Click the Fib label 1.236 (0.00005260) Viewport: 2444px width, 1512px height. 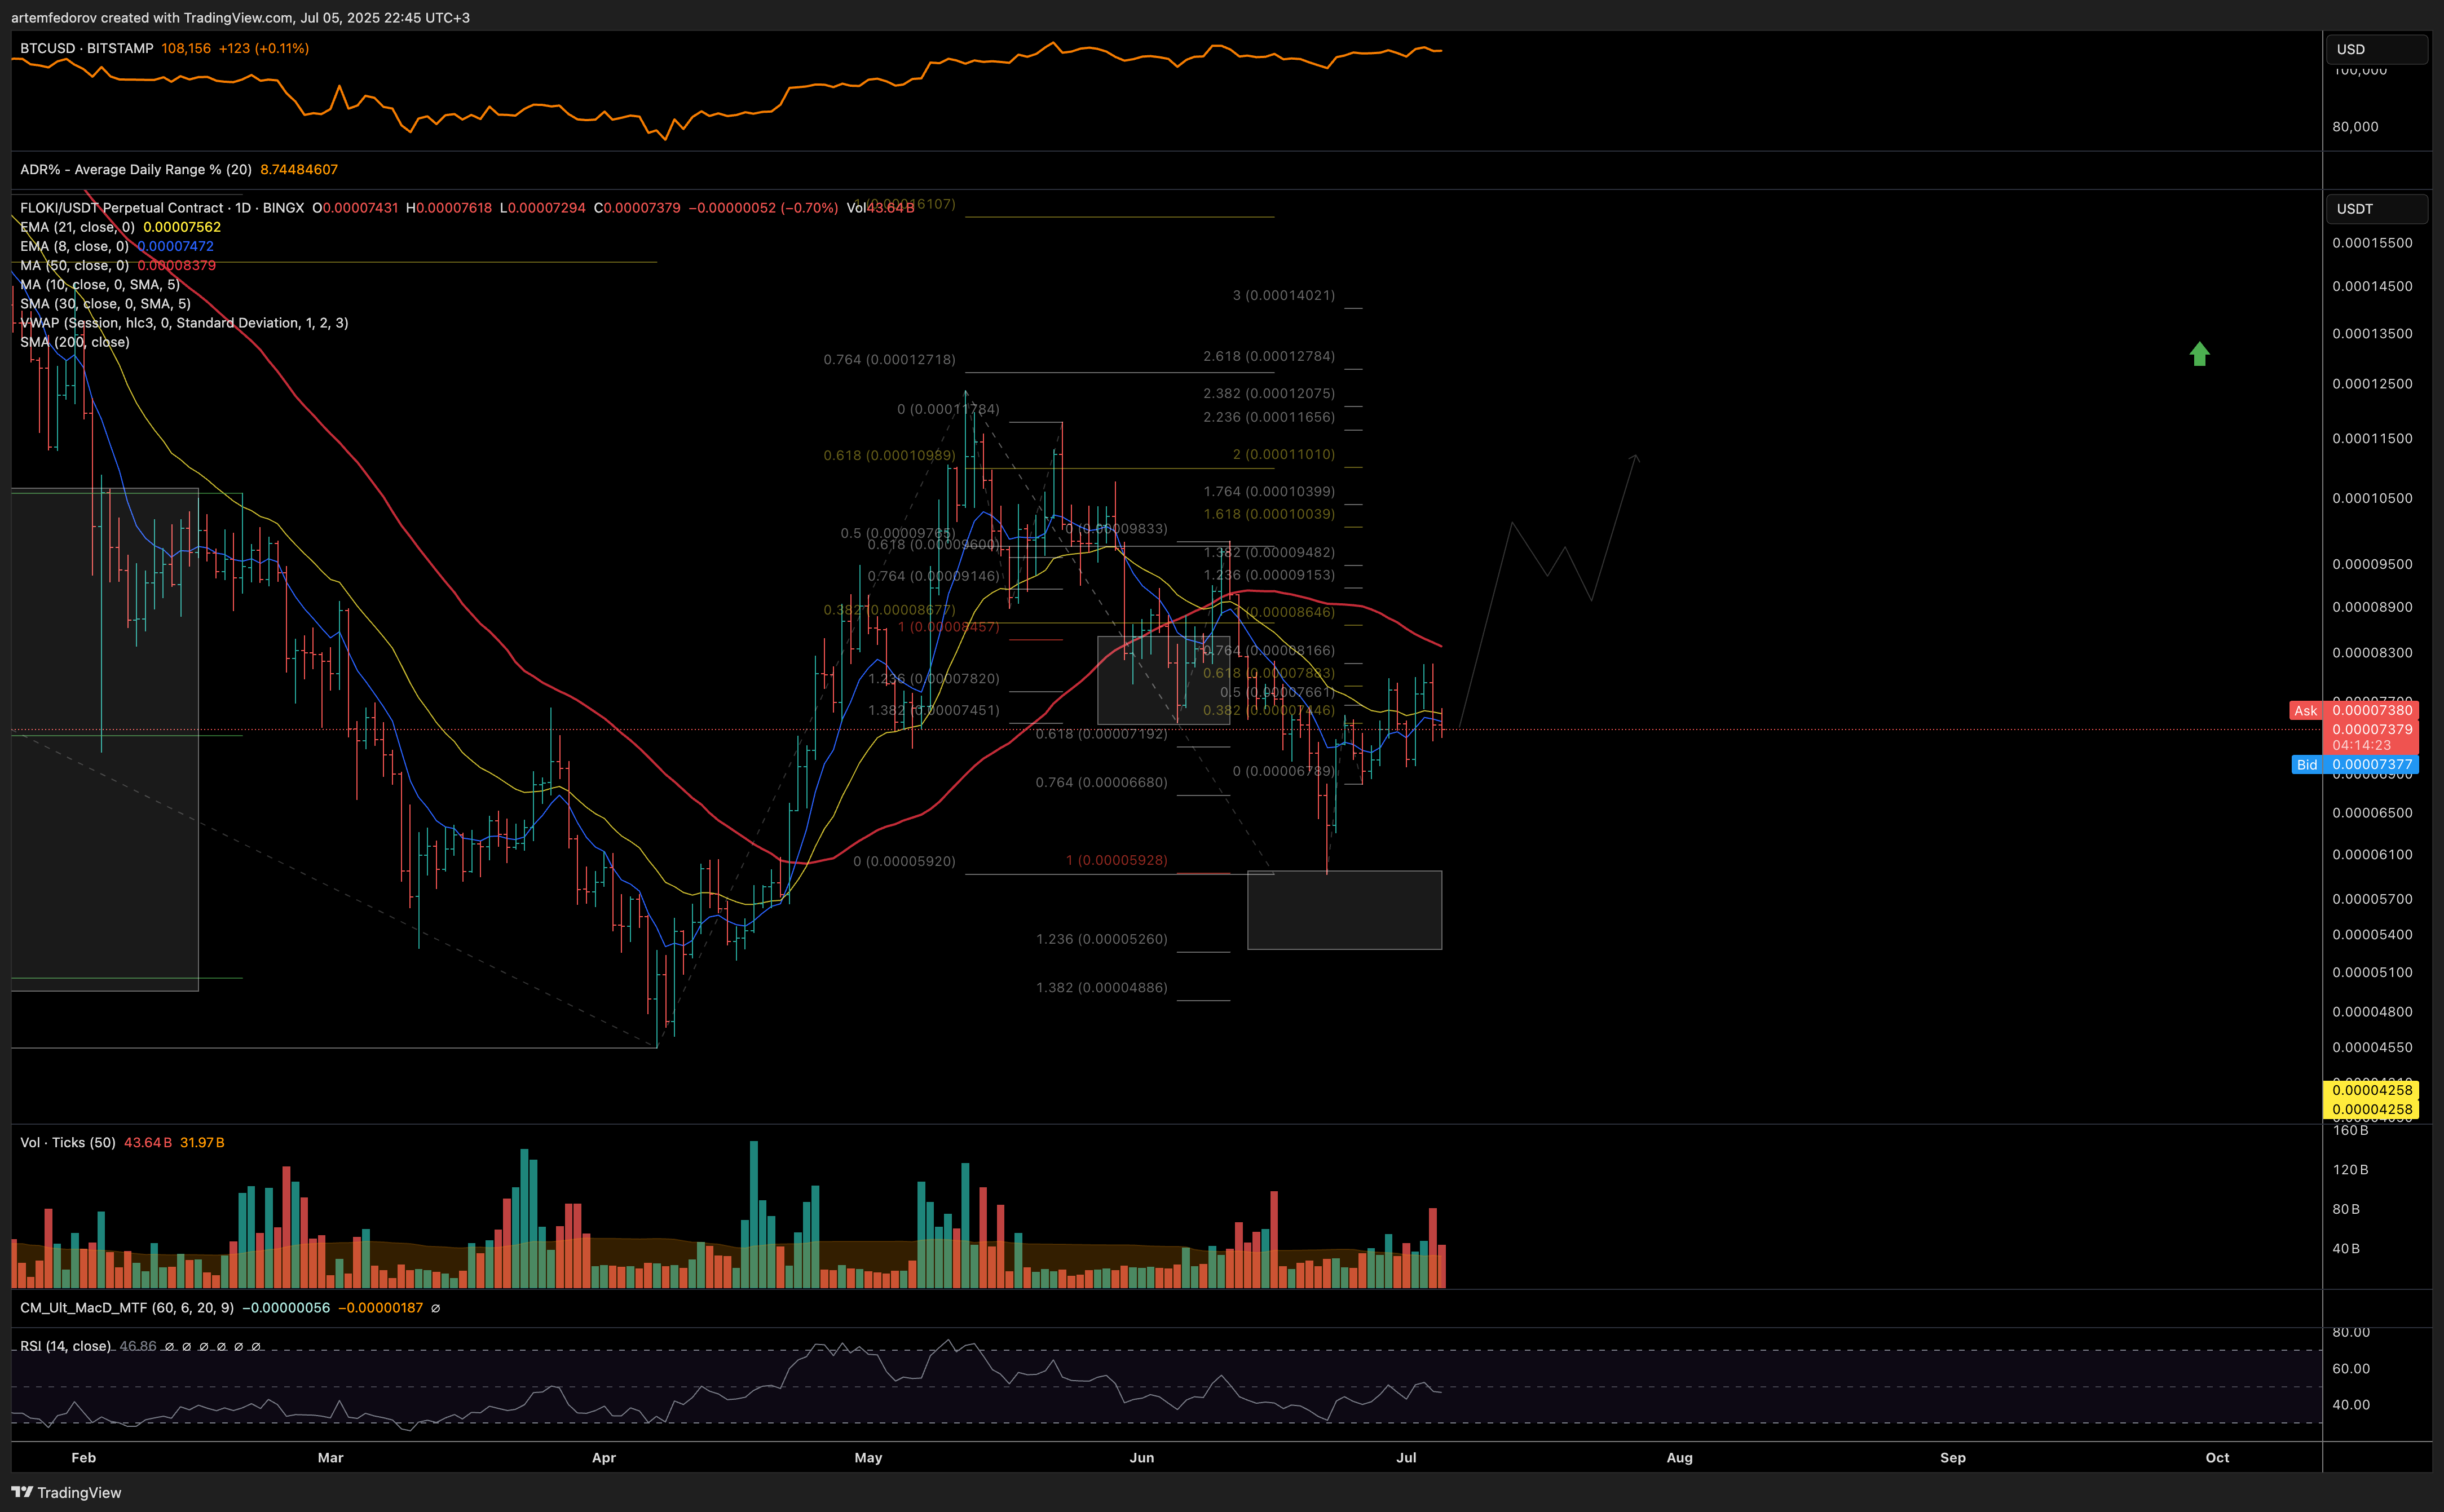pos(1101,940)
